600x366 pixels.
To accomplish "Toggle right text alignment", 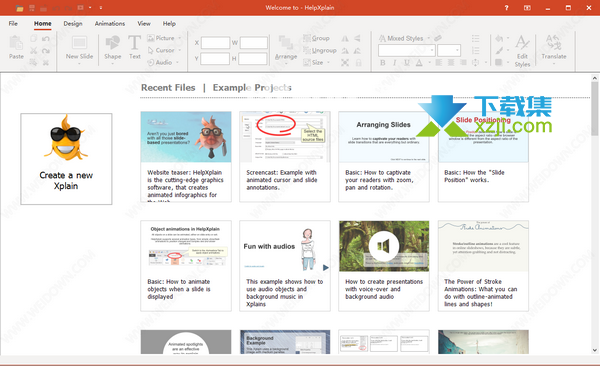I will (463, 62).
